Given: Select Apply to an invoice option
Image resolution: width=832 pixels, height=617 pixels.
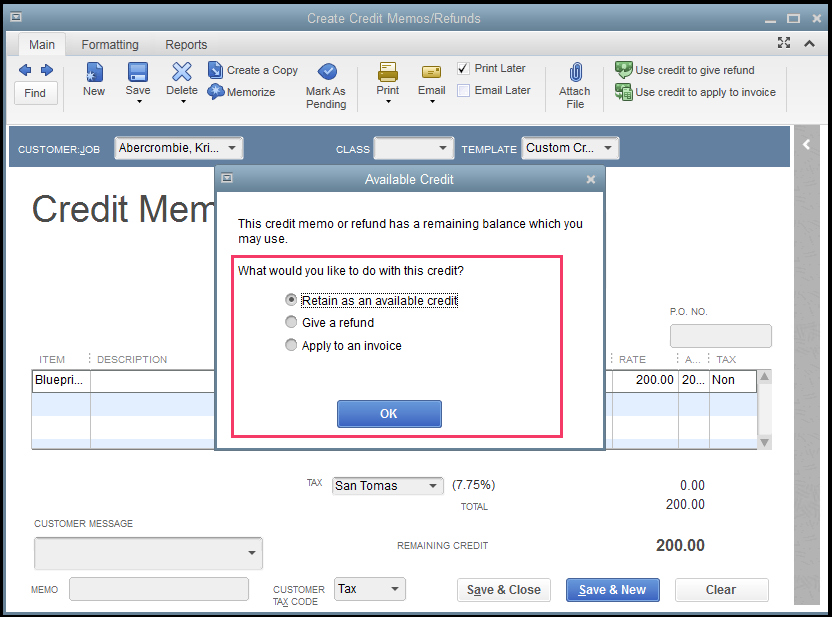Looking at the screenshot, I should [x=291, y=345].
